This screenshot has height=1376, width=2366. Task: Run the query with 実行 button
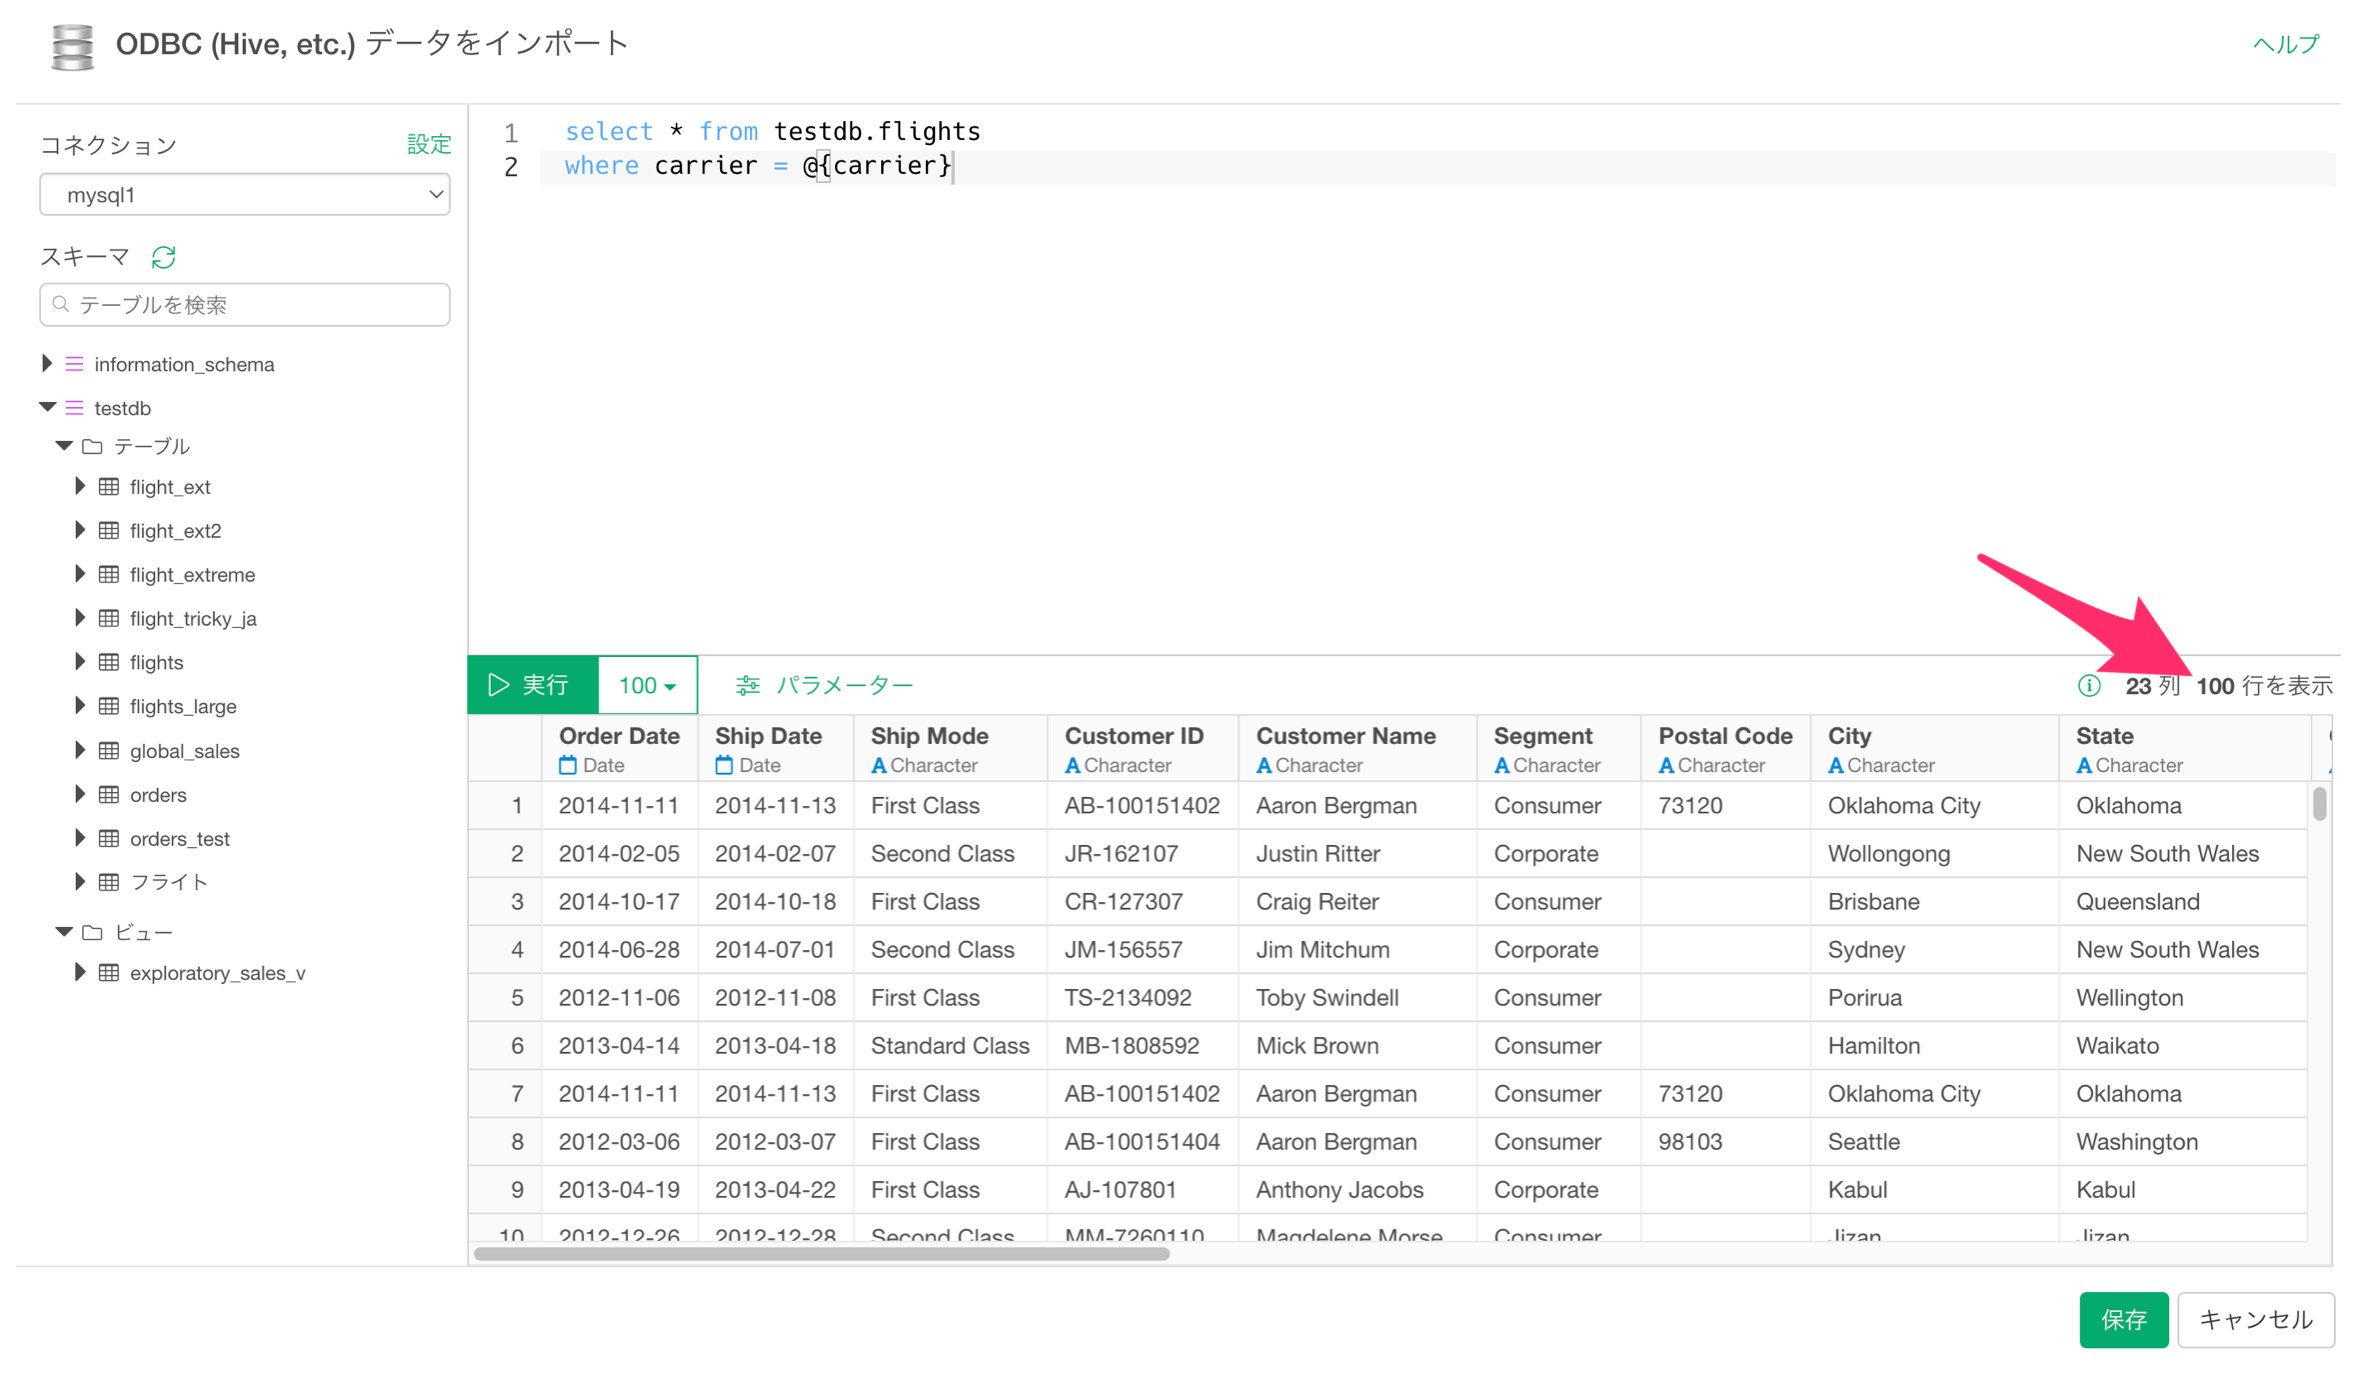click(533, 686)
